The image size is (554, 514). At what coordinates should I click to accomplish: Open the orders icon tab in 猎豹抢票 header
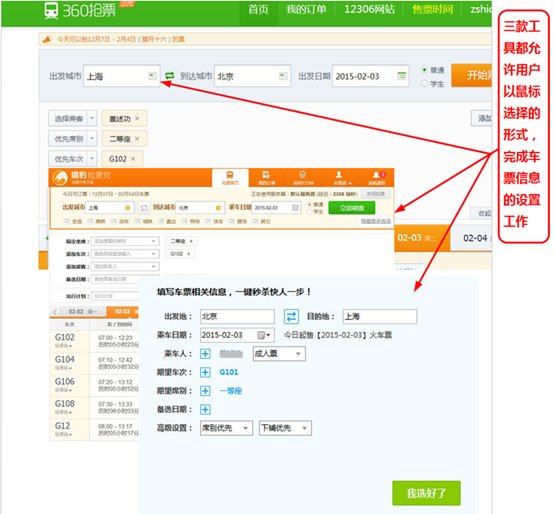pos(266,177)
